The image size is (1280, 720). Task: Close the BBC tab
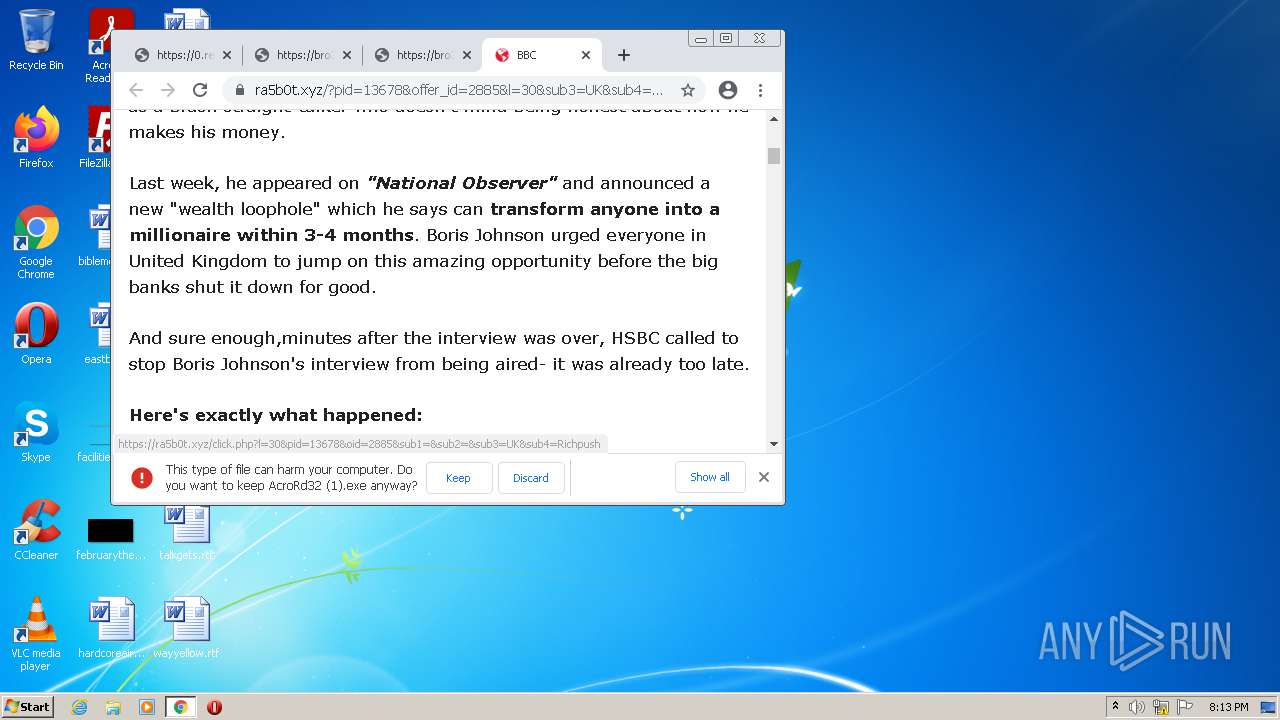coord(586,55)
